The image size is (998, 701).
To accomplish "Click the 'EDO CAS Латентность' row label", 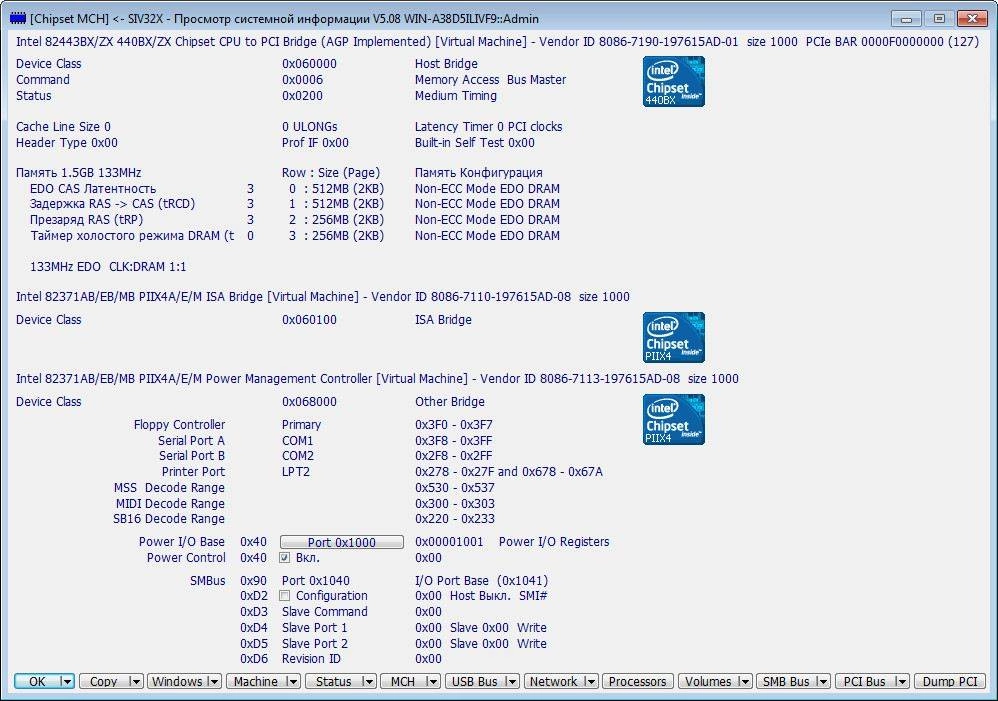I will (x=93, y=188).
